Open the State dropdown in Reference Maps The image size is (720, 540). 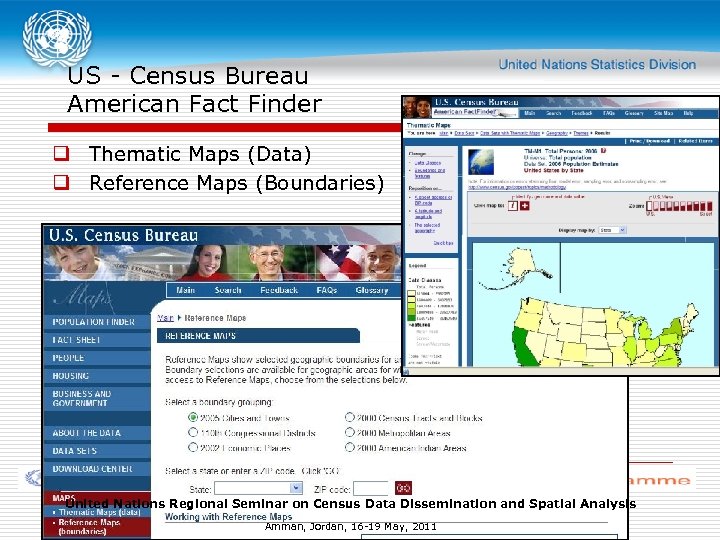259,488
